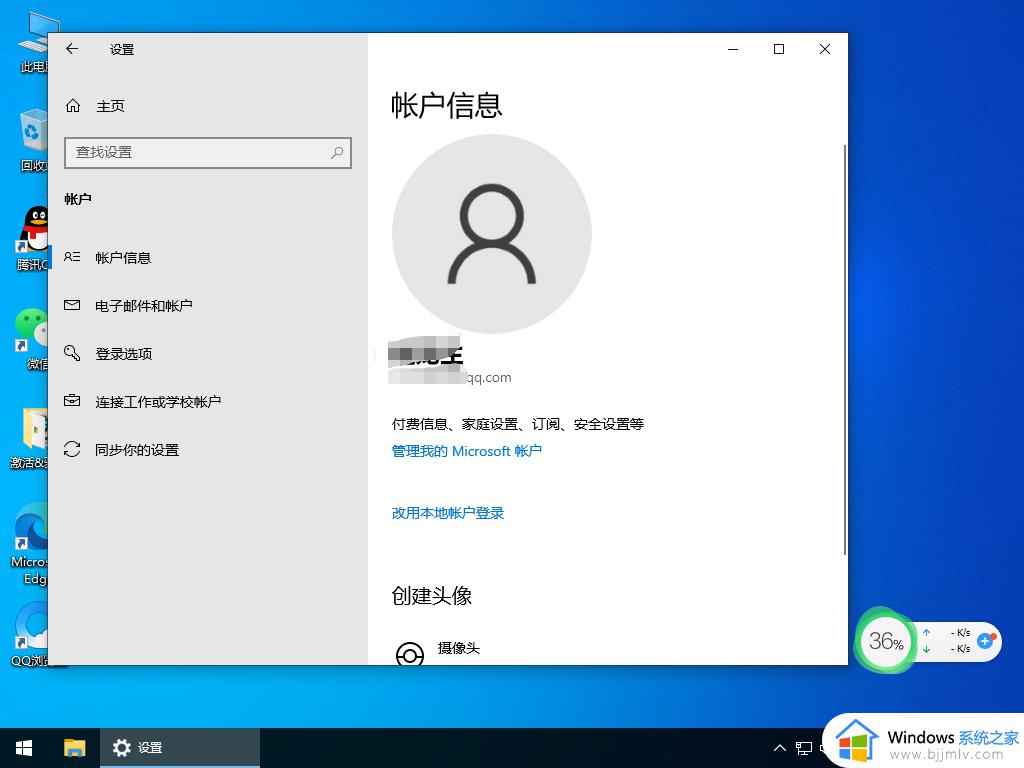Screen dimensions: 1024x768
Task: Close the 设置 window
Action: (x=825, y=49)
